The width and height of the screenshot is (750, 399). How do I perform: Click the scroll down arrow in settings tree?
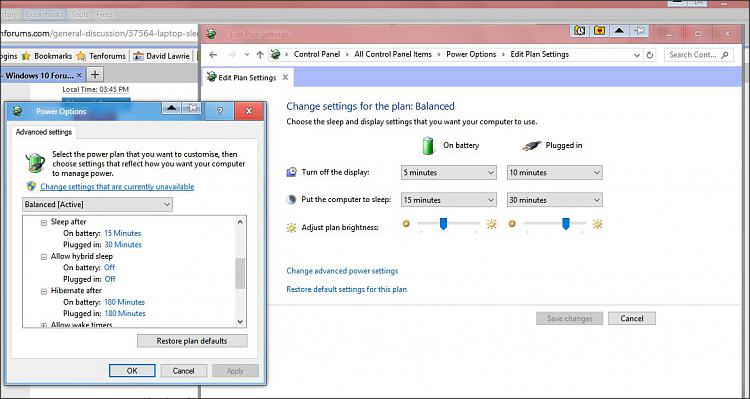[240, 322]
